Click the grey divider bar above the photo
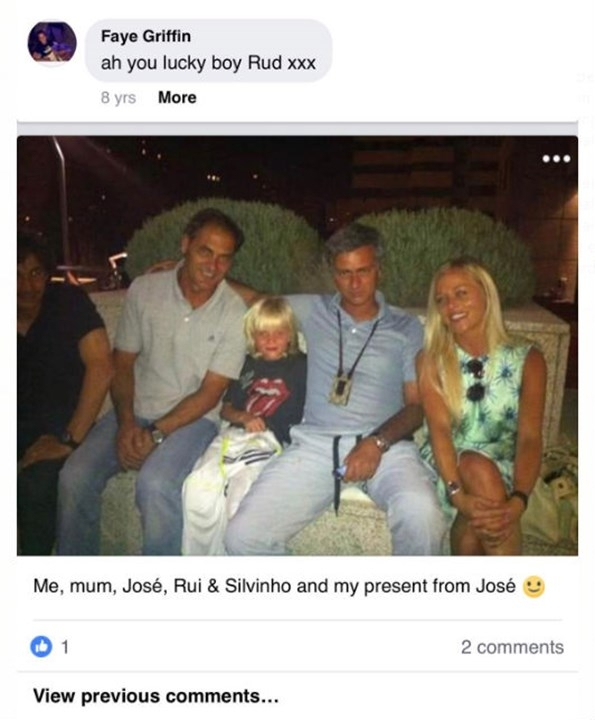 tap(298, 128)
